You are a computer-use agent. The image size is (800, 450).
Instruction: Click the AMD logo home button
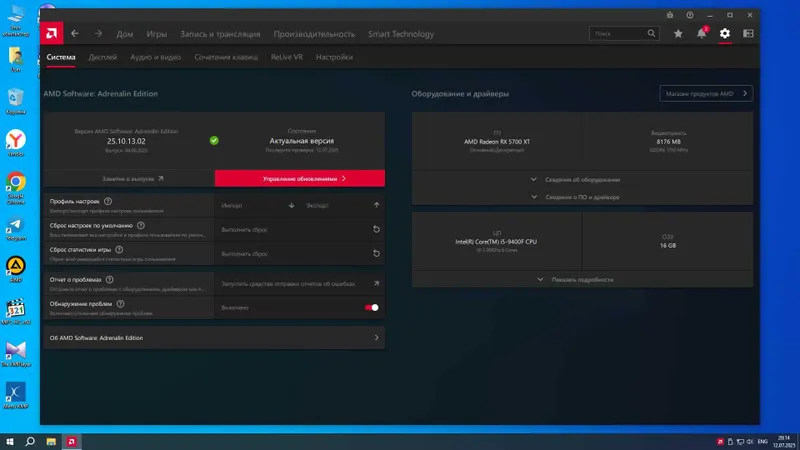(52, 34)
